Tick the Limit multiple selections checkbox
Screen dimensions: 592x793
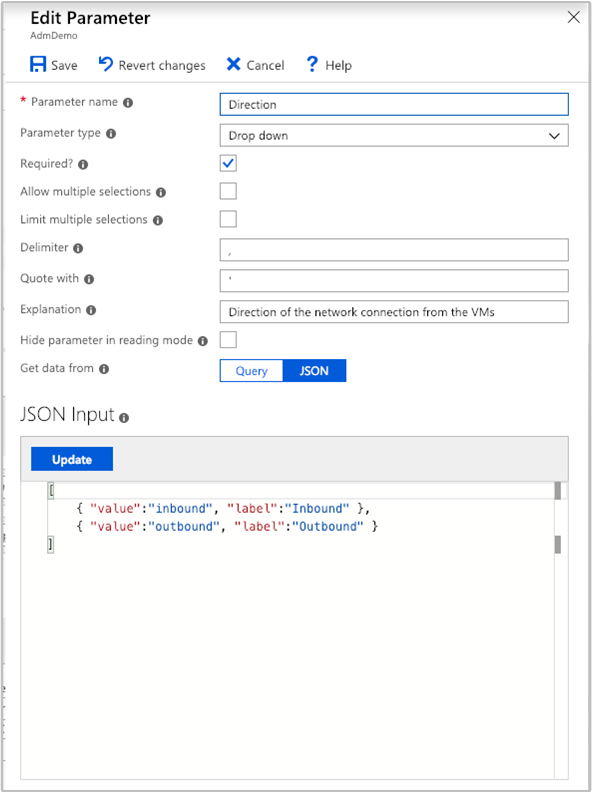coord(228,219)
